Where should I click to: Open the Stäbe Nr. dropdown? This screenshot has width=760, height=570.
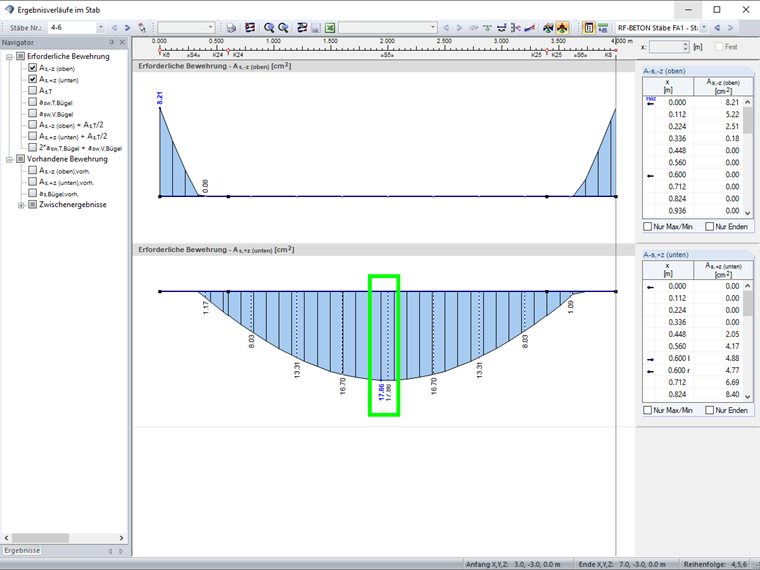click(x=100, y=28)
